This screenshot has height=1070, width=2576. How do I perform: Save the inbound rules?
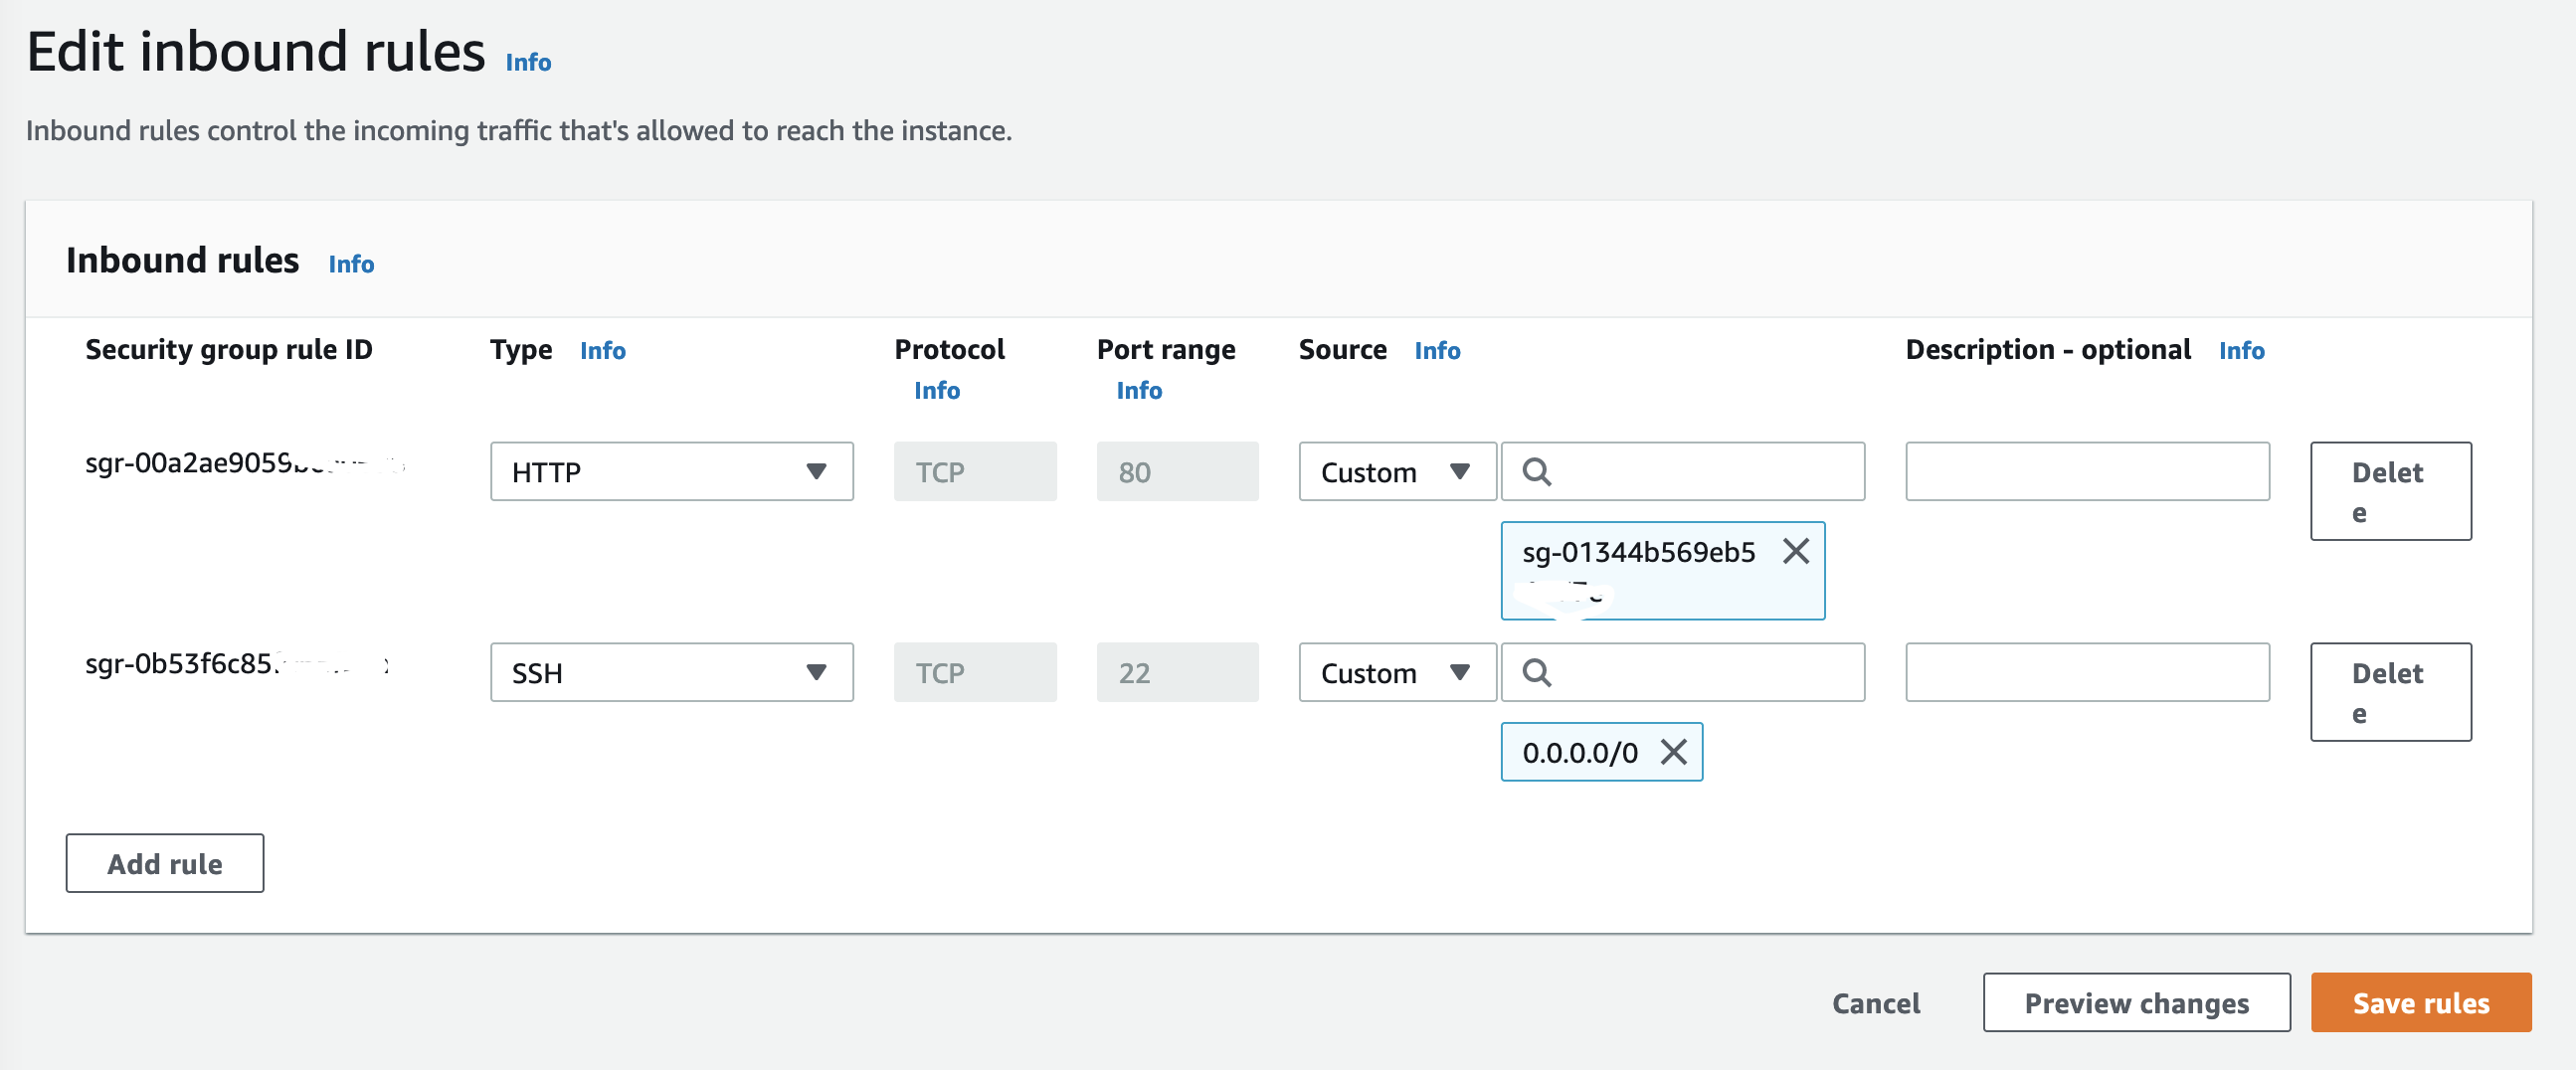pos(2420,1002)
